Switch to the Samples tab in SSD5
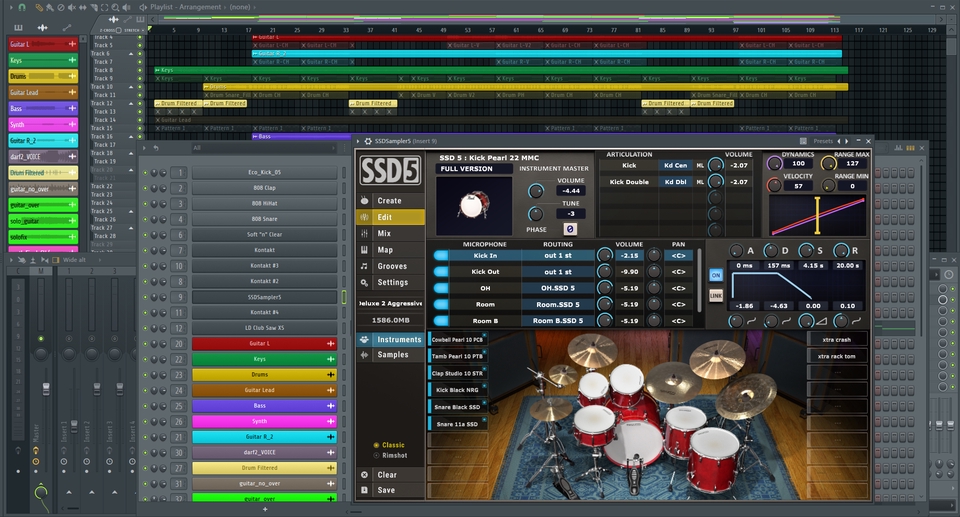Image resolution: width=960 pixels, height=517 pixels. [x=391, y=355]
